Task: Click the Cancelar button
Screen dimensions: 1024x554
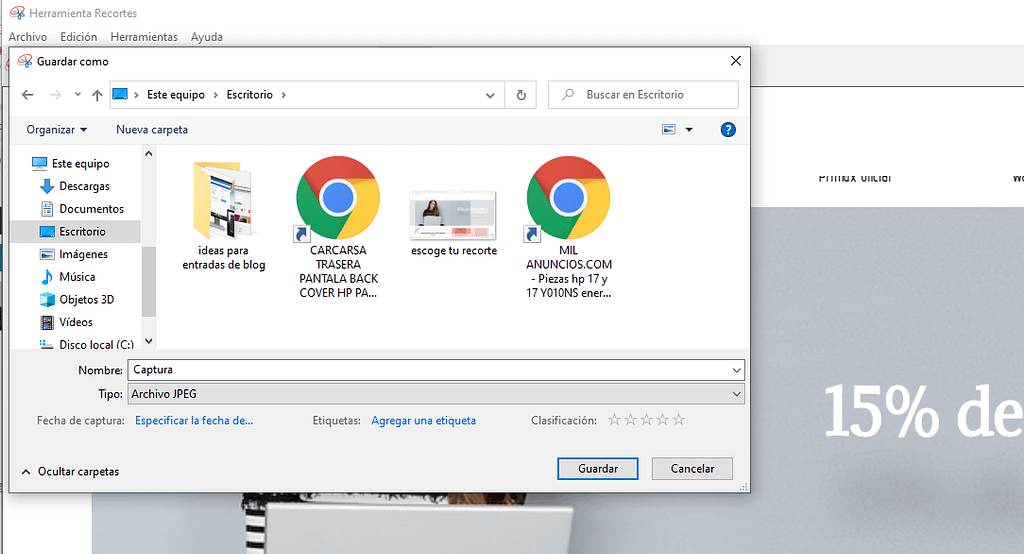Action: click(x=692, y=468)
